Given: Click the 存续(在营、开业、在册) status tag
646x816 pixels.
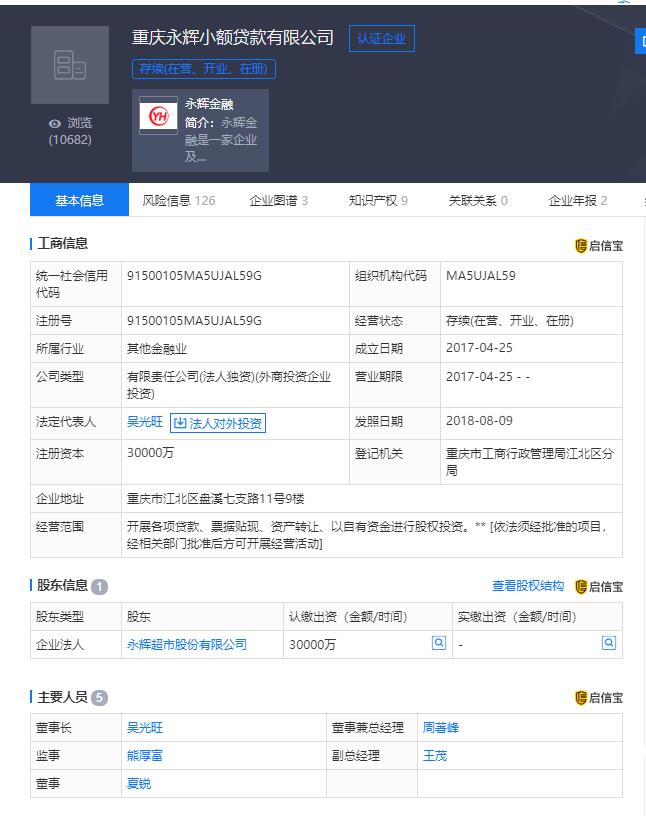Looking at the screenshot, I should tap(204, 69).
